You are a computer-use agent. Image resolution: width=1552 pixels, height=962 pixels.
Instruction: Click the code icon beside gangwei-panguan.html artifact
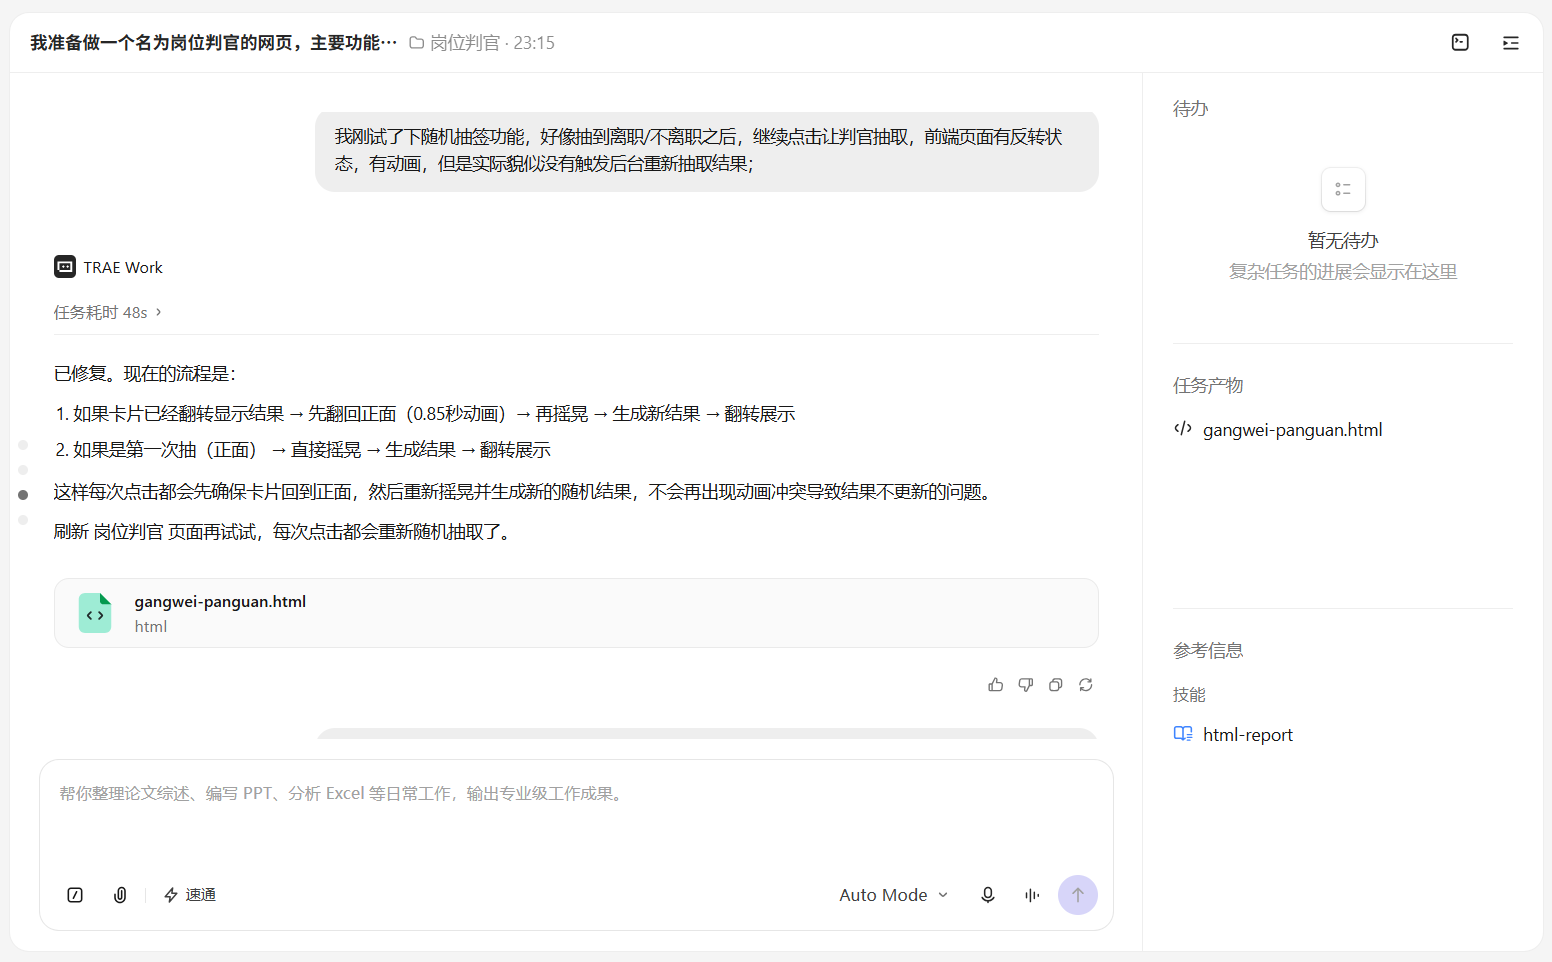coord(1183,429)
